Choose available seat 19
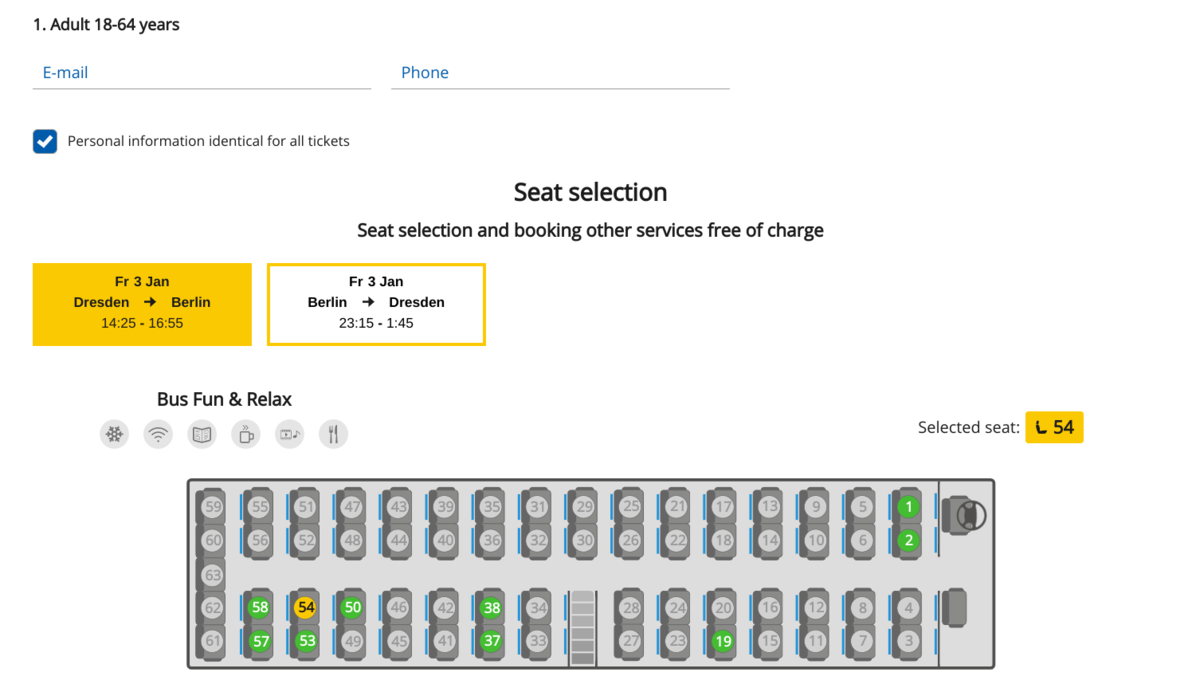 point(723,641)
